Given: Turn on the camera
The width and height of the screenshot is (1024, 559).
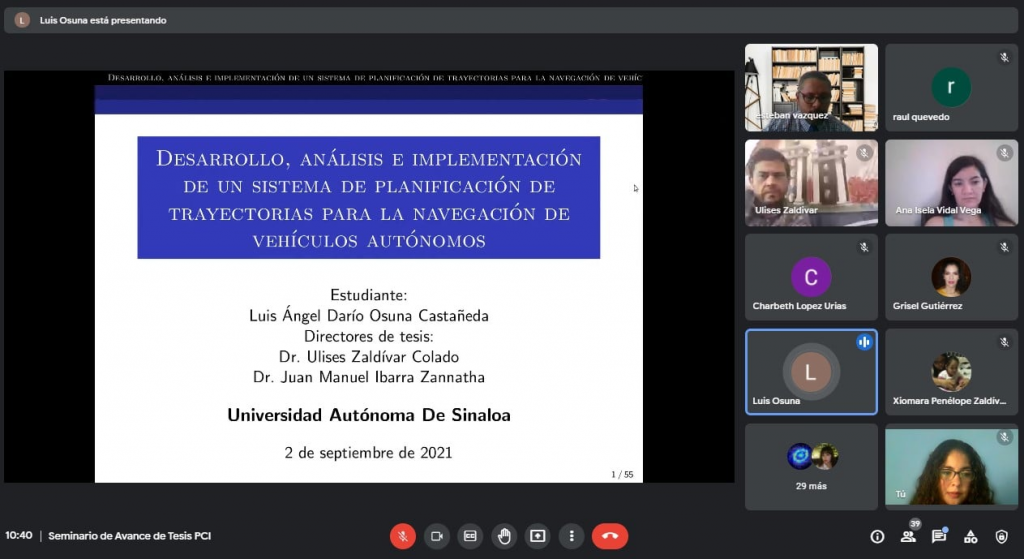Looking at the screenshot, I should click(x=437, y=536).
